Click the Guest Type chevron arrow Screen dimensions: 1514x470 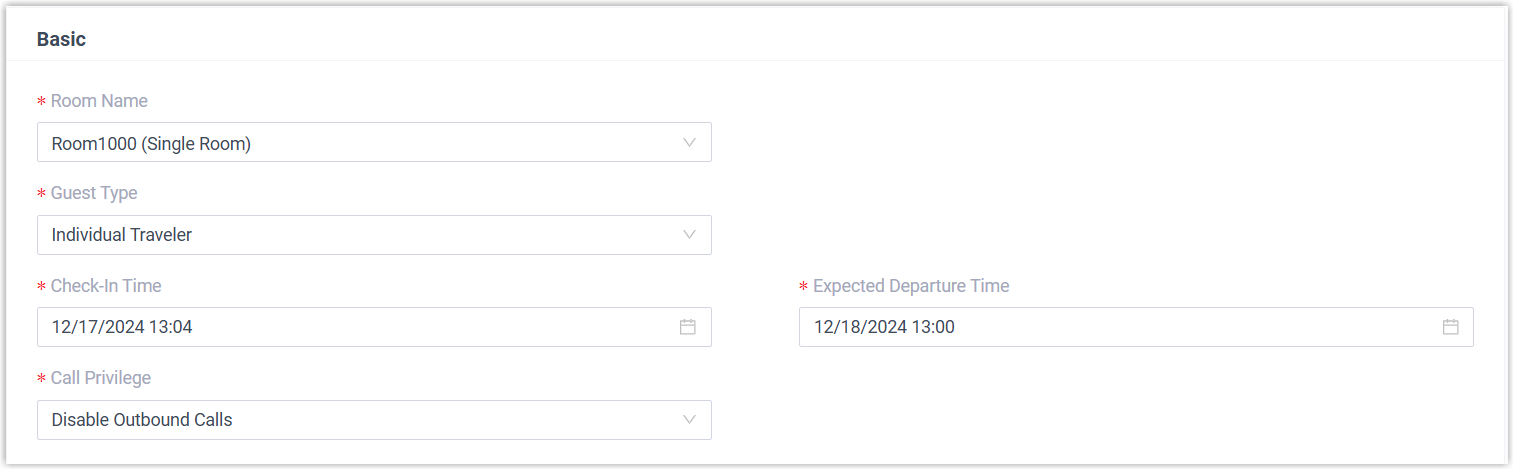[689, 235]
